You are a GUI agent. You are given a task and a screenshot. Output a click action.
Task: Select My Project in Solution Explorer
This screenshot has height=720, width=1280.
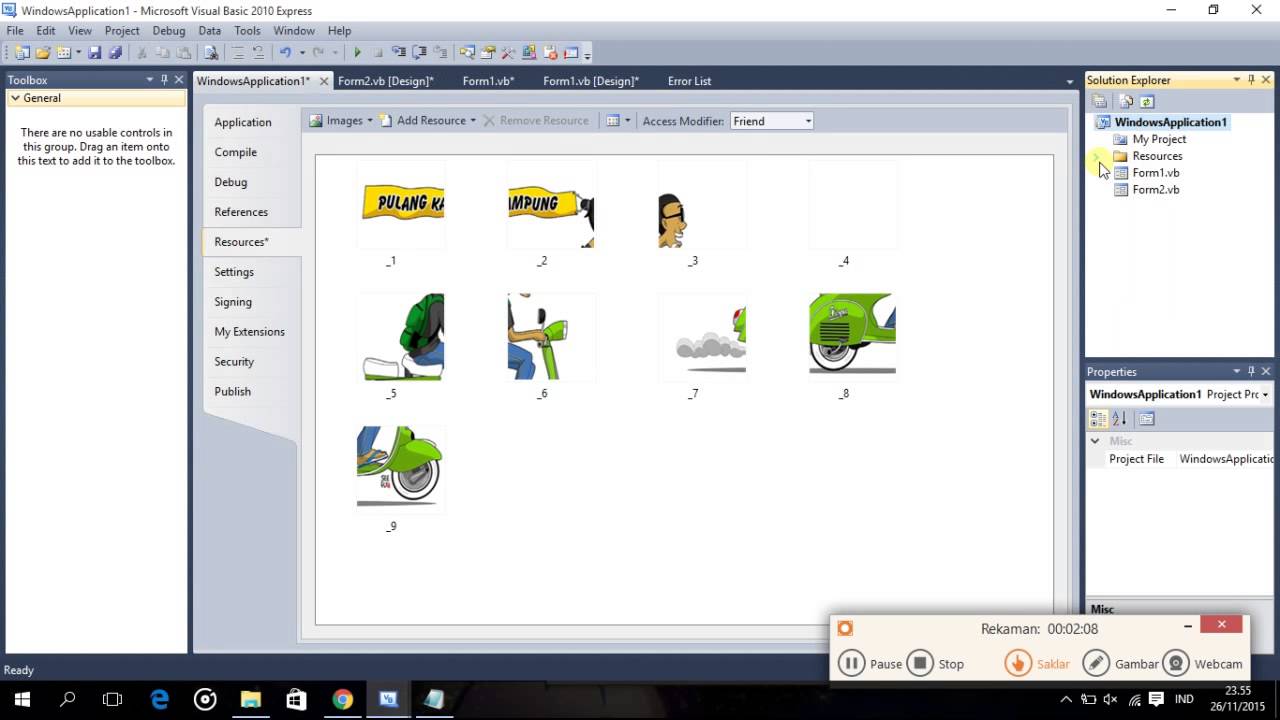pos(1159,139)
